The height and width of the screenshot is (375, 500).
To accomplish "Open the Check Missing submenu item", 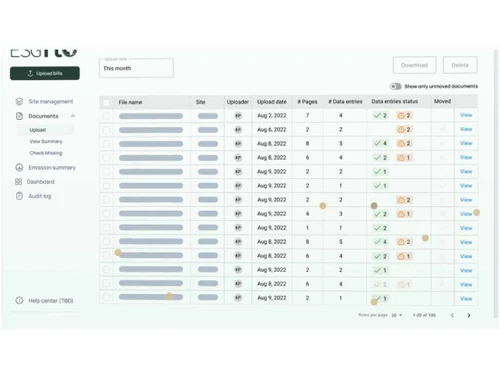I will (46, 153).
